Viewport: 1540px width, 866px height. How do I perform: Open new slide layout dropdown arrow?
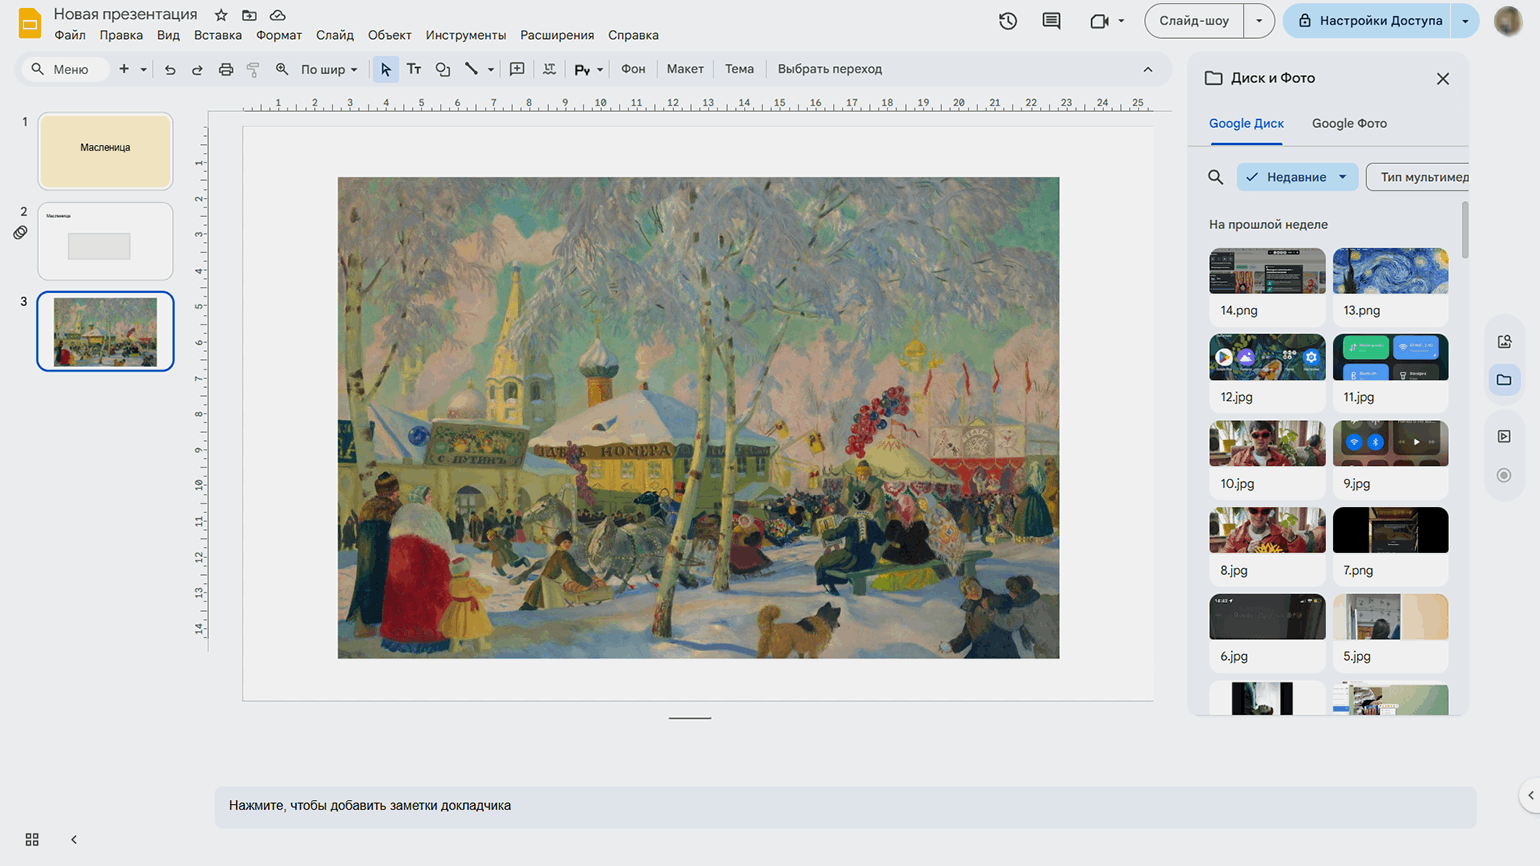point(143,69)
